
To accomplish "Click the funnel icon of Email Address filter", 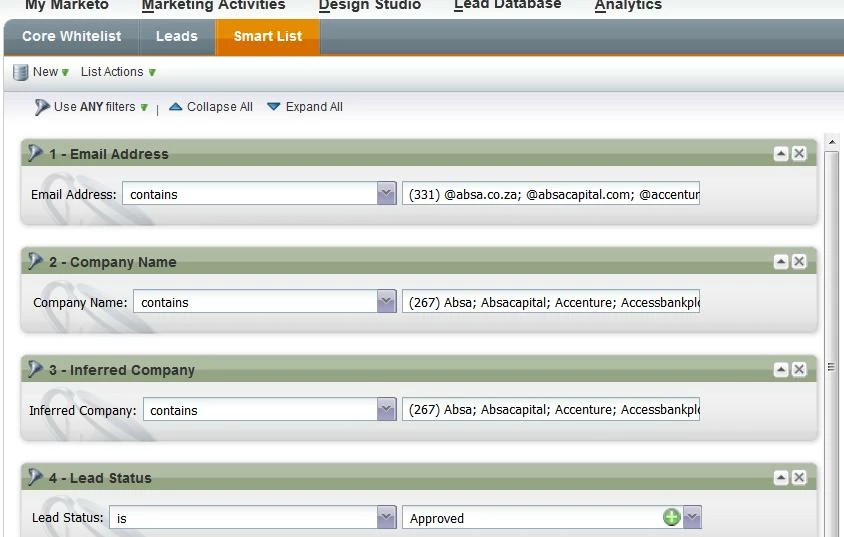I will pos(35,153).
